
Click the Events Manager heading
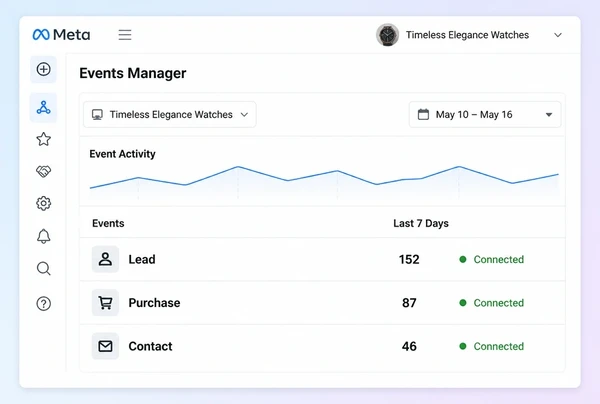(x=133, y=73)
